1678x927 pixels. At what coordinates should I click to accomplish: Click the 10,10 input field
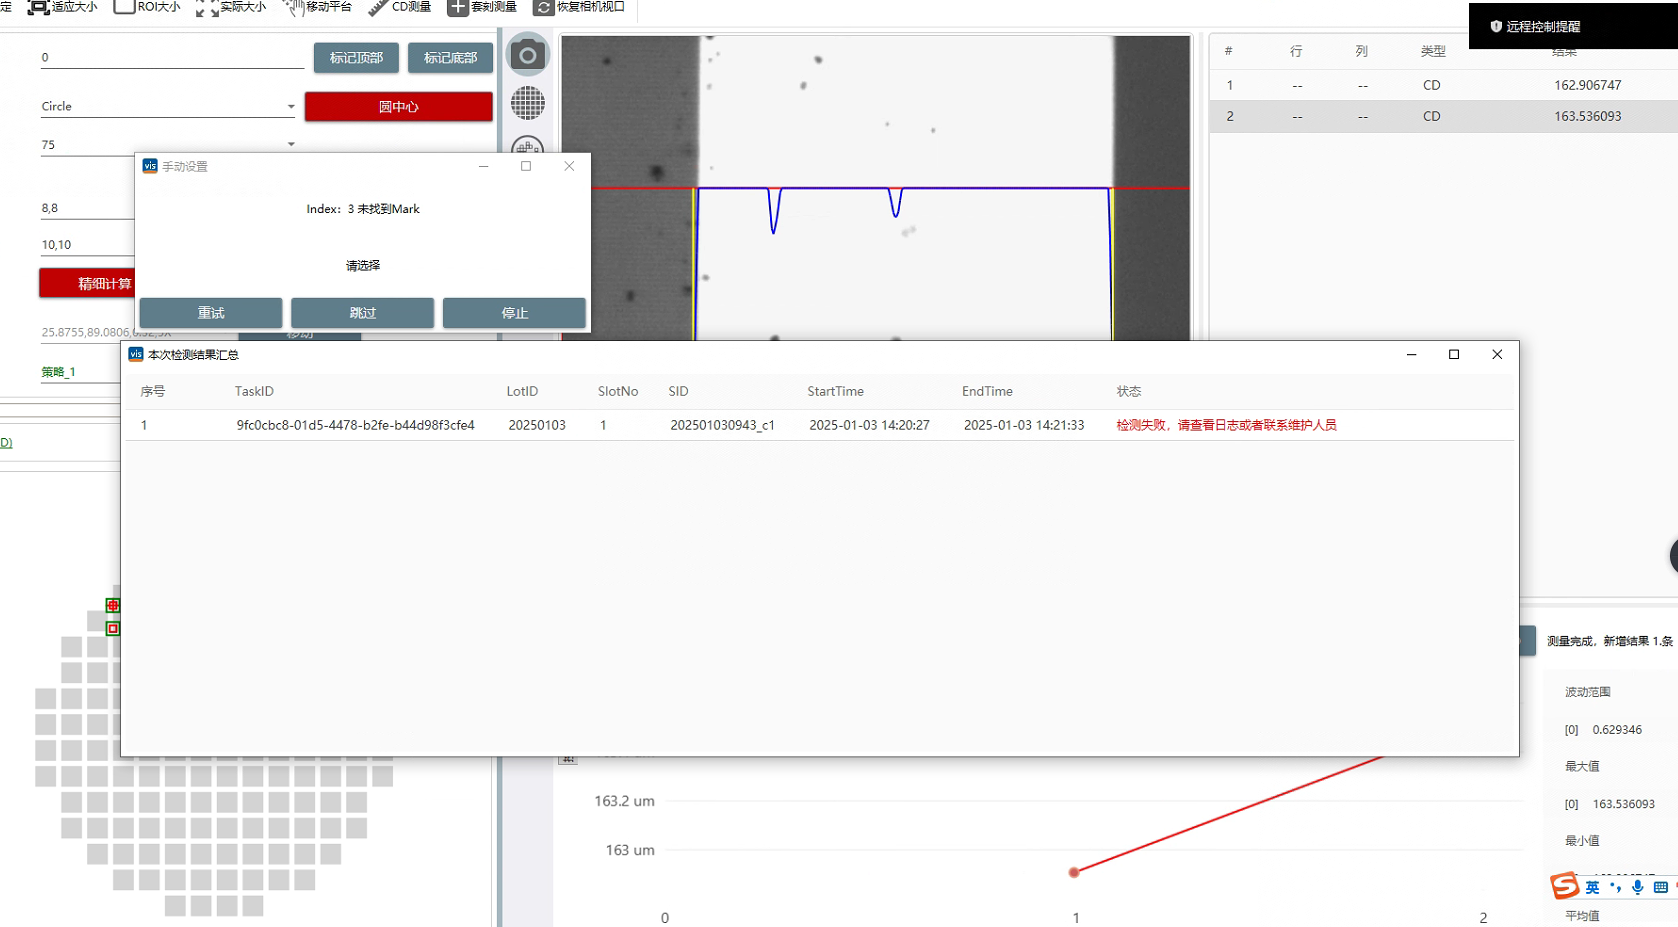(88, 245)
